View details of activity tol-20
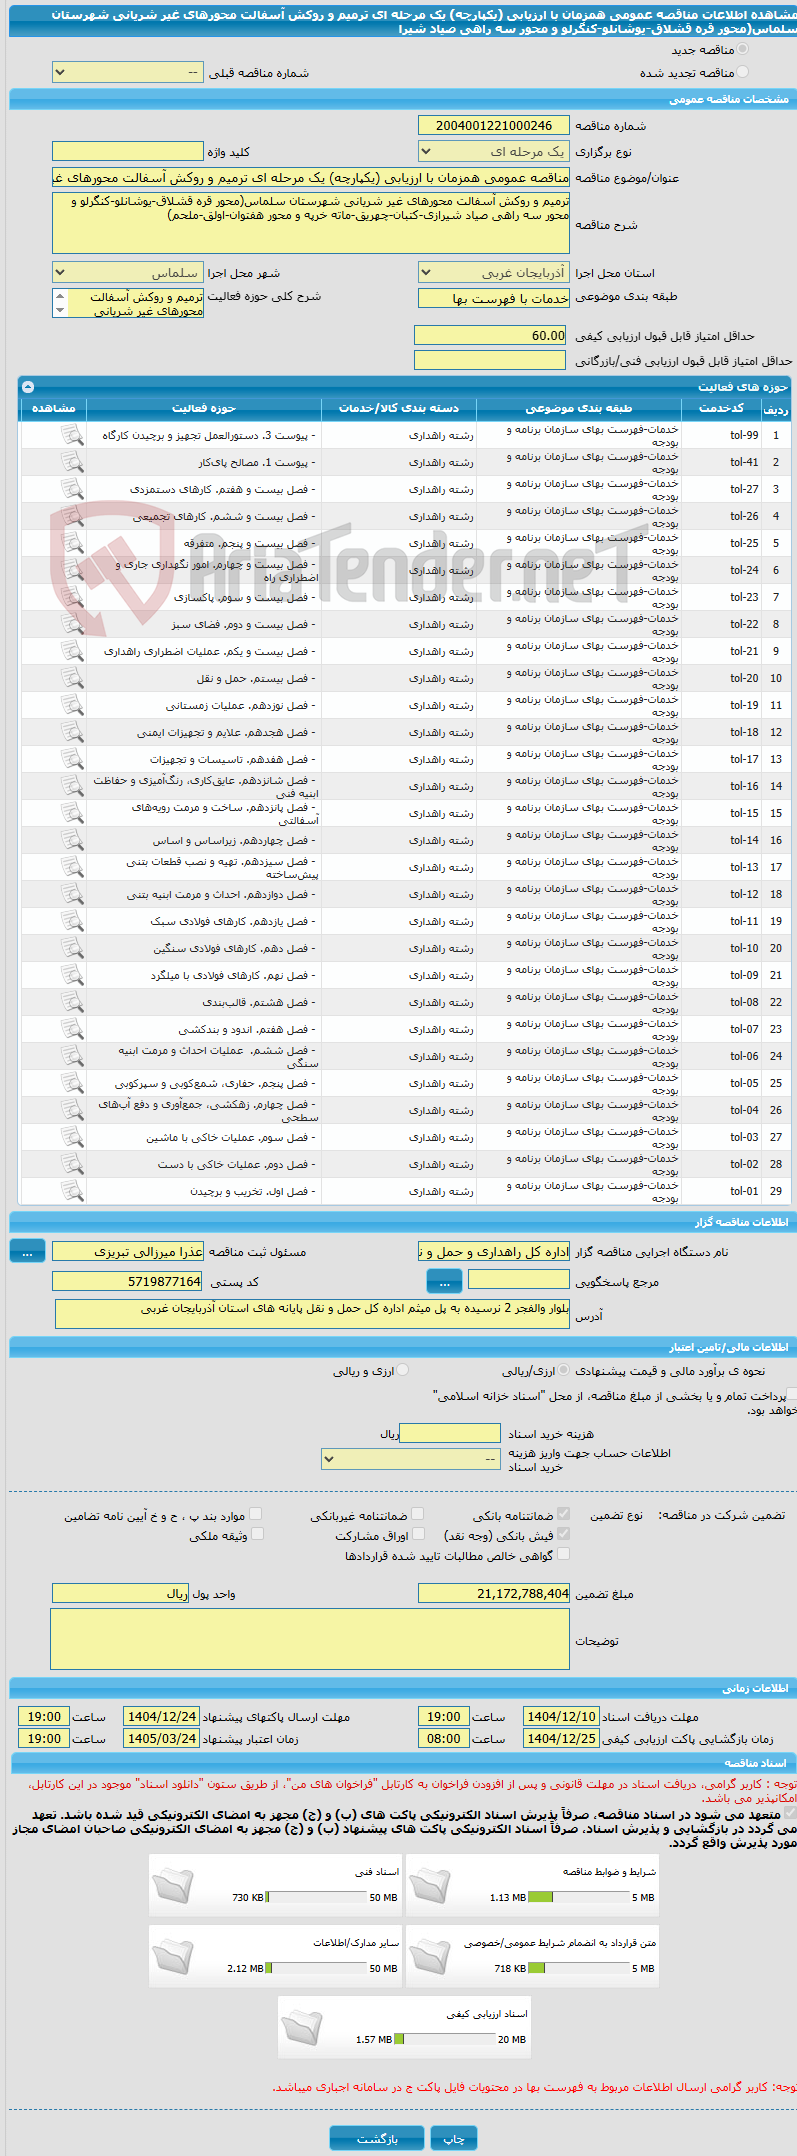This screenshot has width=797, height=2156. click(x=72, y=678)
